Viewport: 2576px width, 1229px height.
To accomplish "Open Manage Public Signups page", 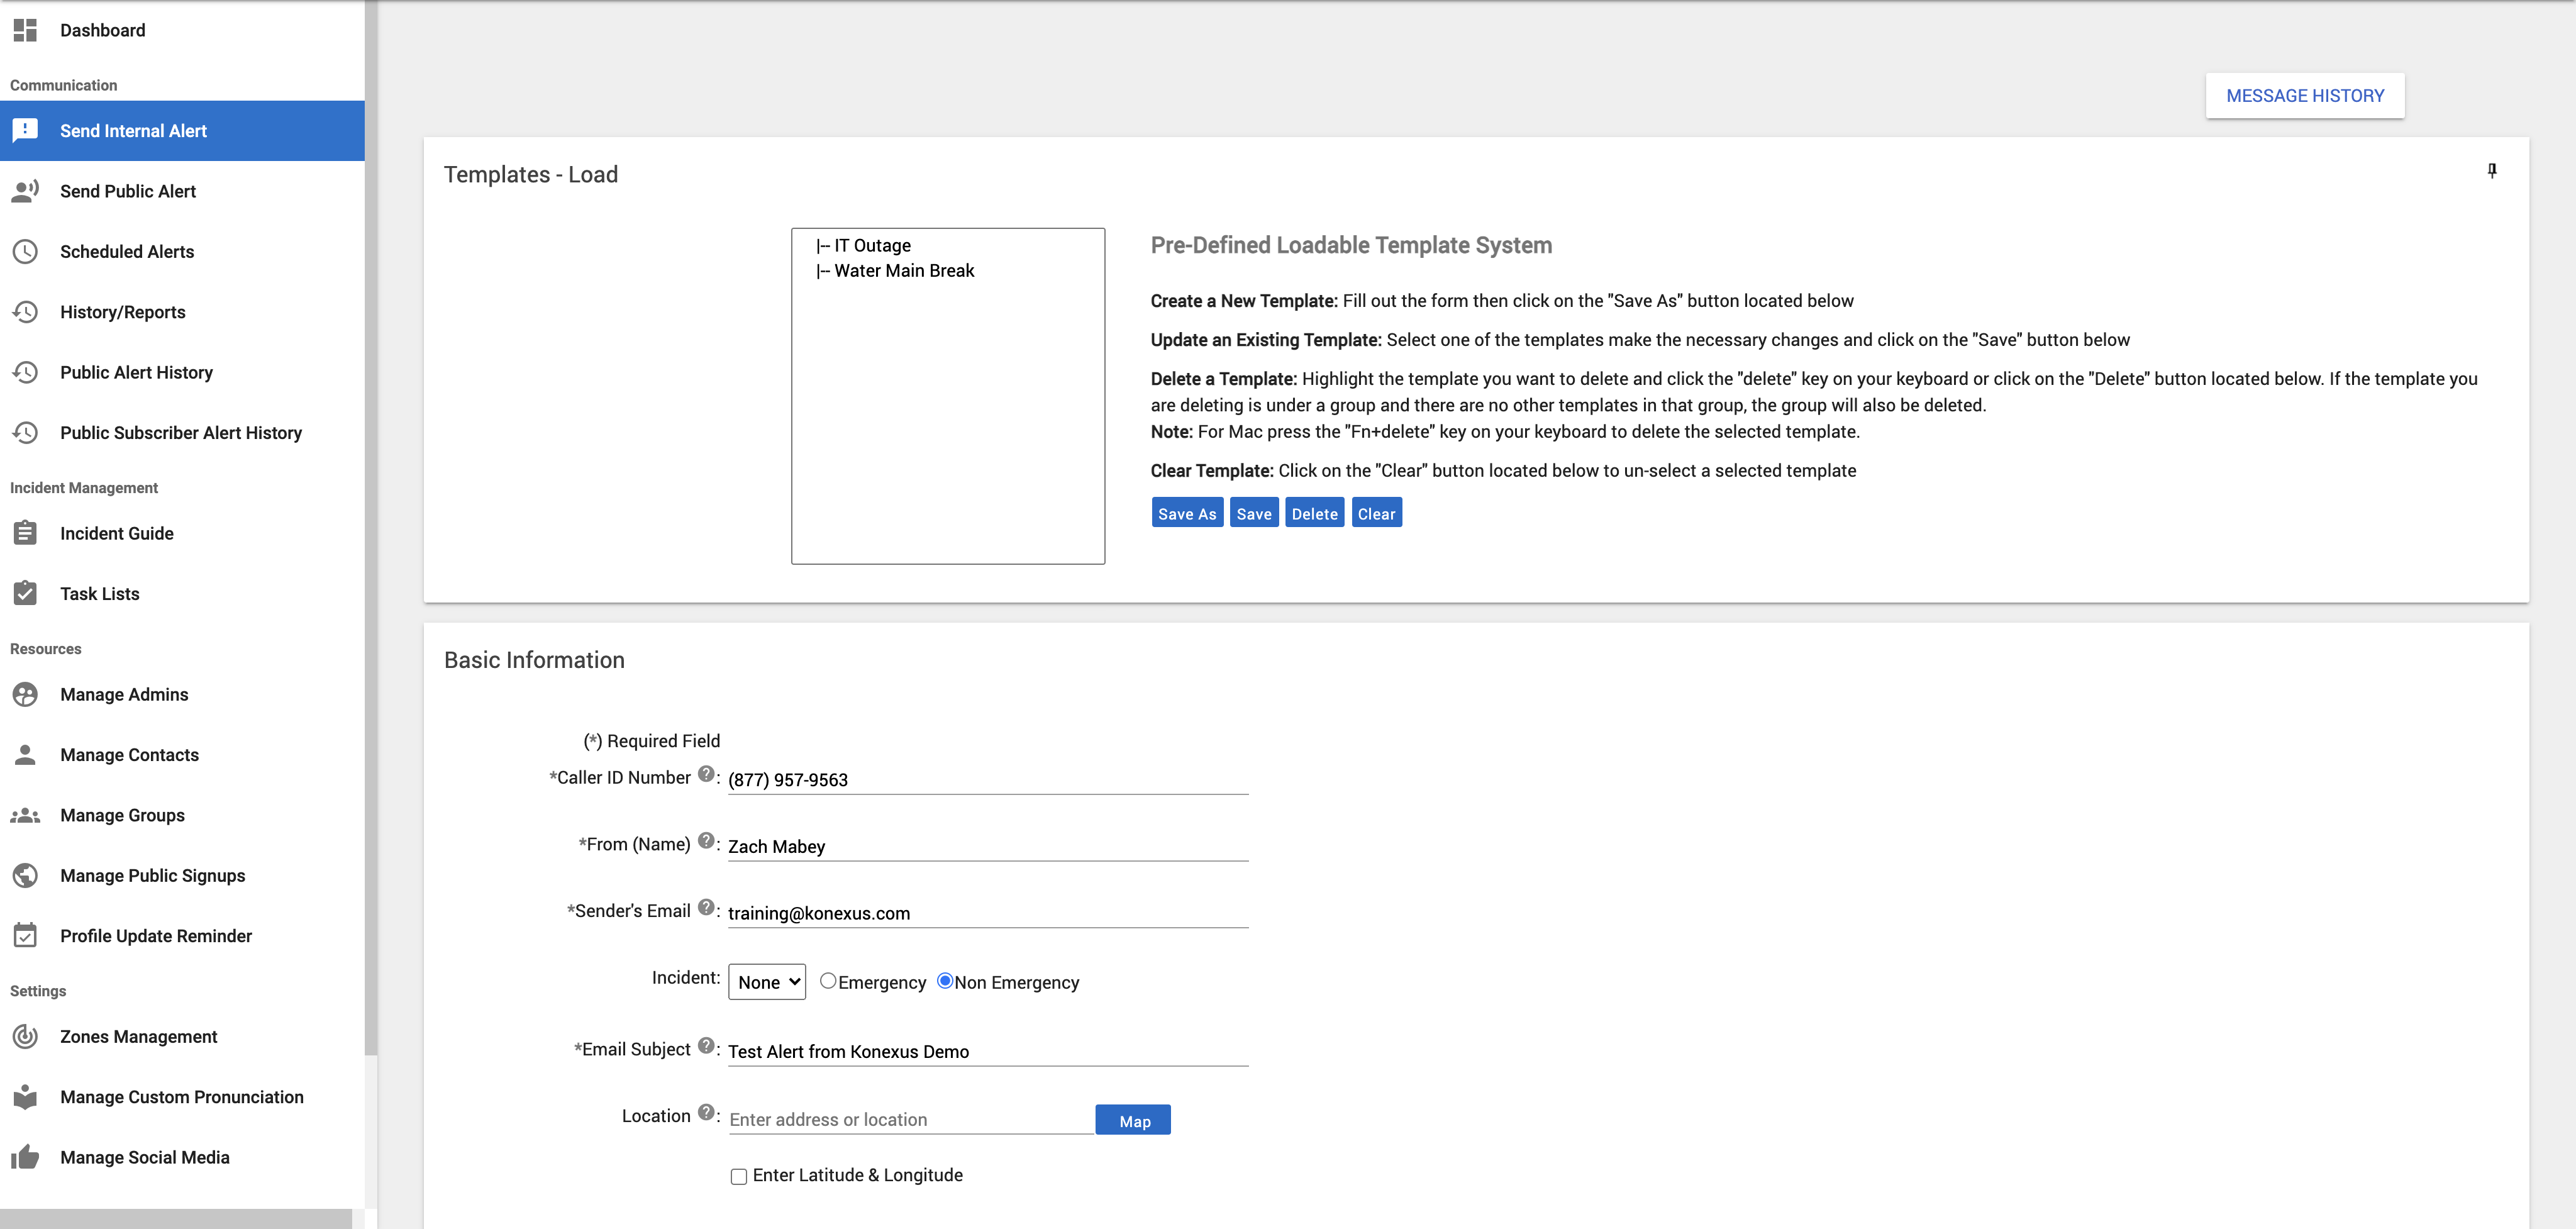I will click(x=182, y=875).
